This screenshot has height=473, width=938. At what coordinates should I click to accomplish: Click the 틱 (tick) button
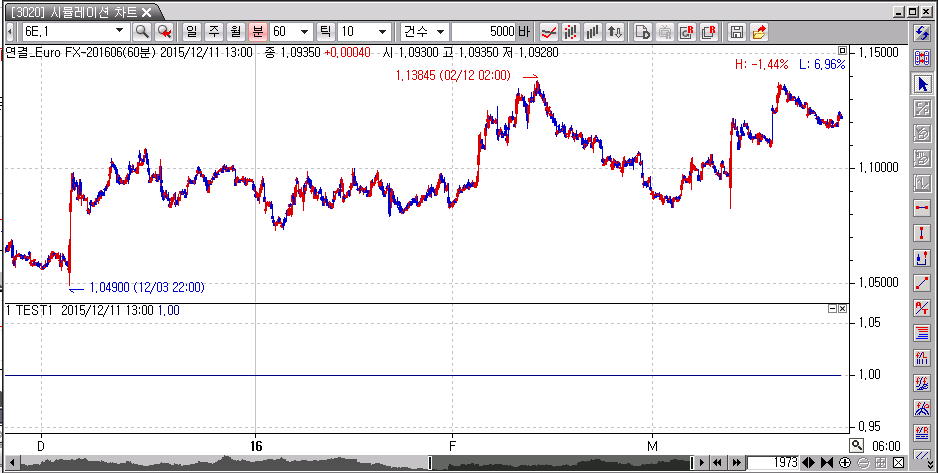click(324, 32)
